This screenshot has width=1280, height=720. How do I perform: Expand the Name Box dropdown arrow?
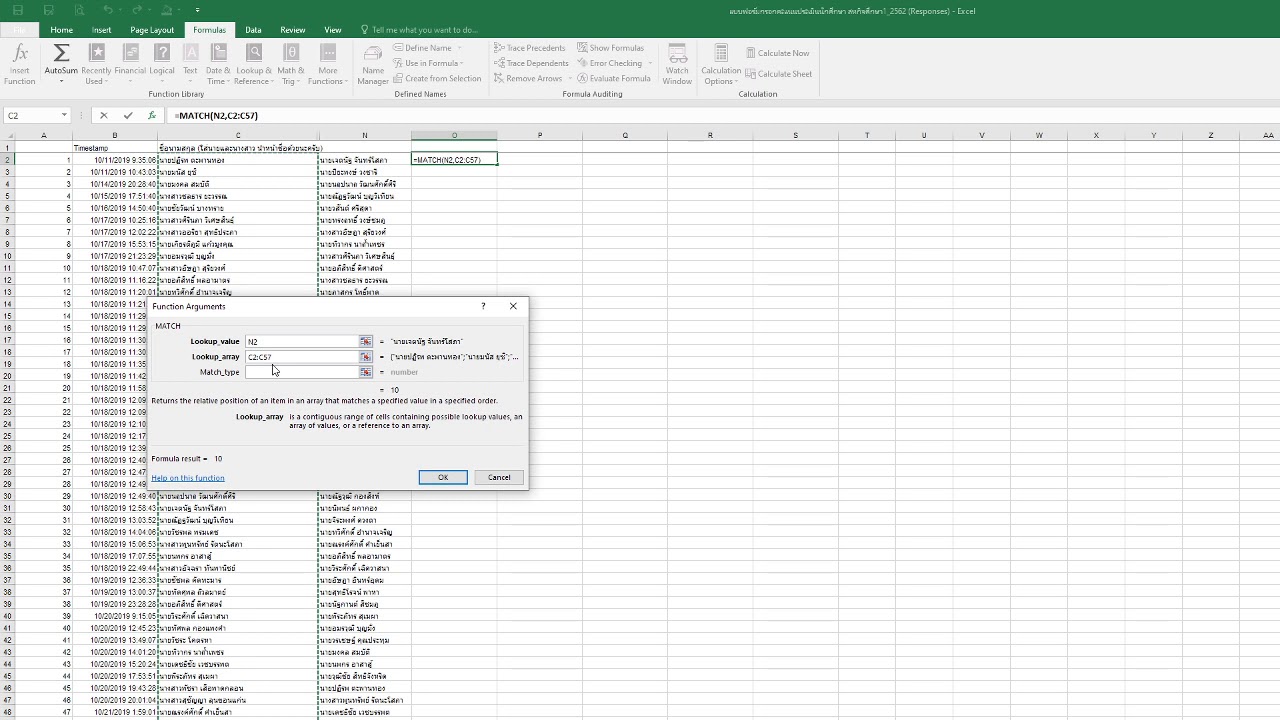coord(64,115)
